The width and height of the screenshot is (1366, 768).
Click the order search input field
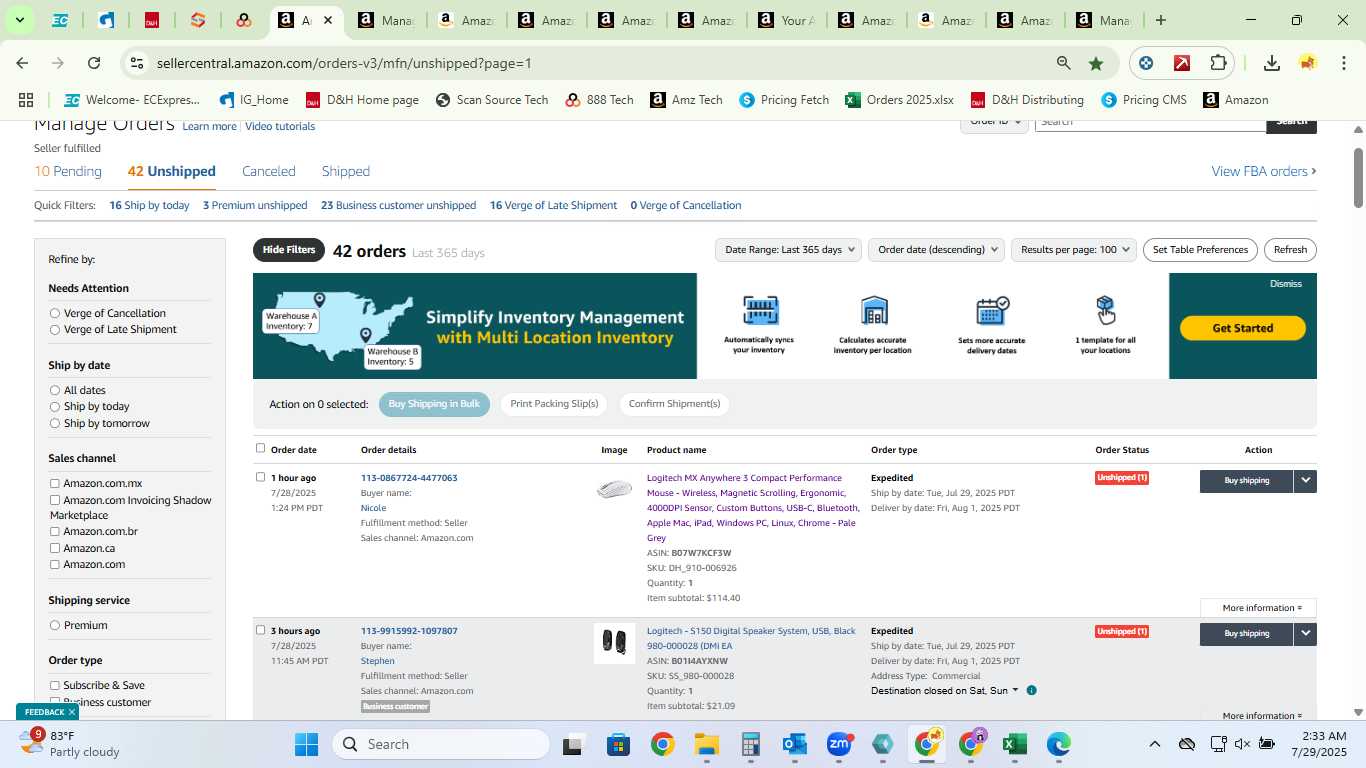coord(1150,124)
